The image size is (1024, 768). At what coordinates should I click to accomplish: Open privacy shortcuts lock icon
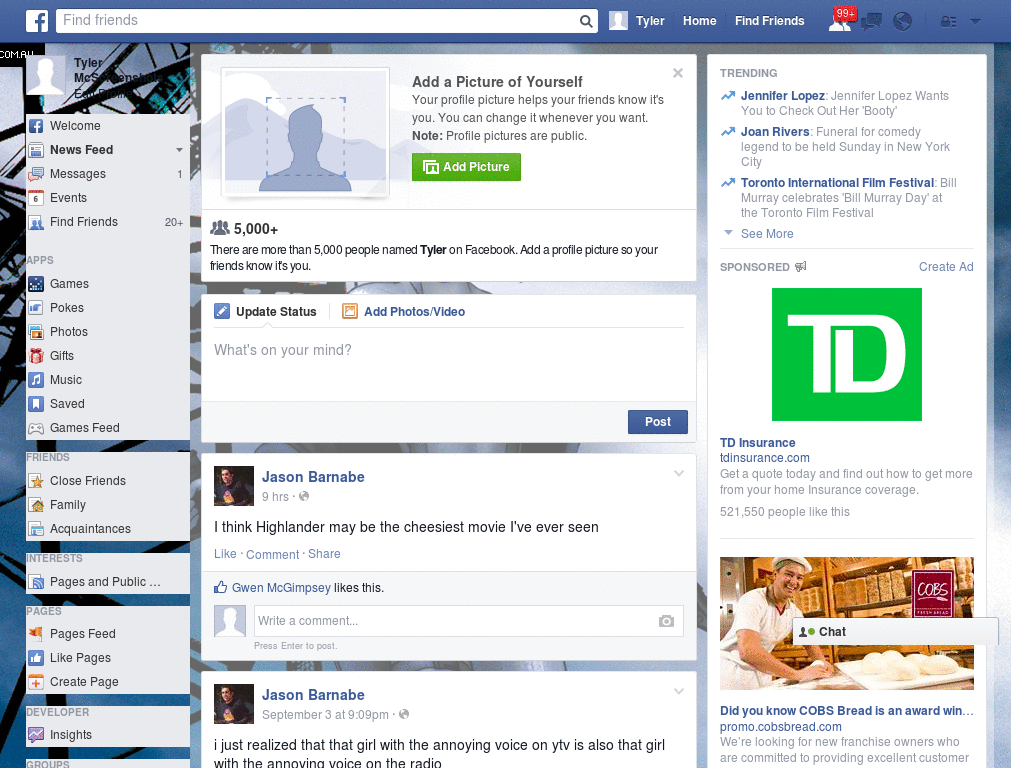click(x=948, y=22)
